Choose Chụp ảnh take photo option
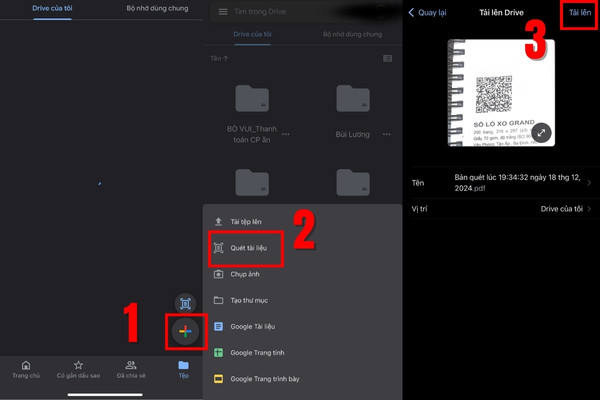This screenshot has height=400, width=600. tap(302, 274)
